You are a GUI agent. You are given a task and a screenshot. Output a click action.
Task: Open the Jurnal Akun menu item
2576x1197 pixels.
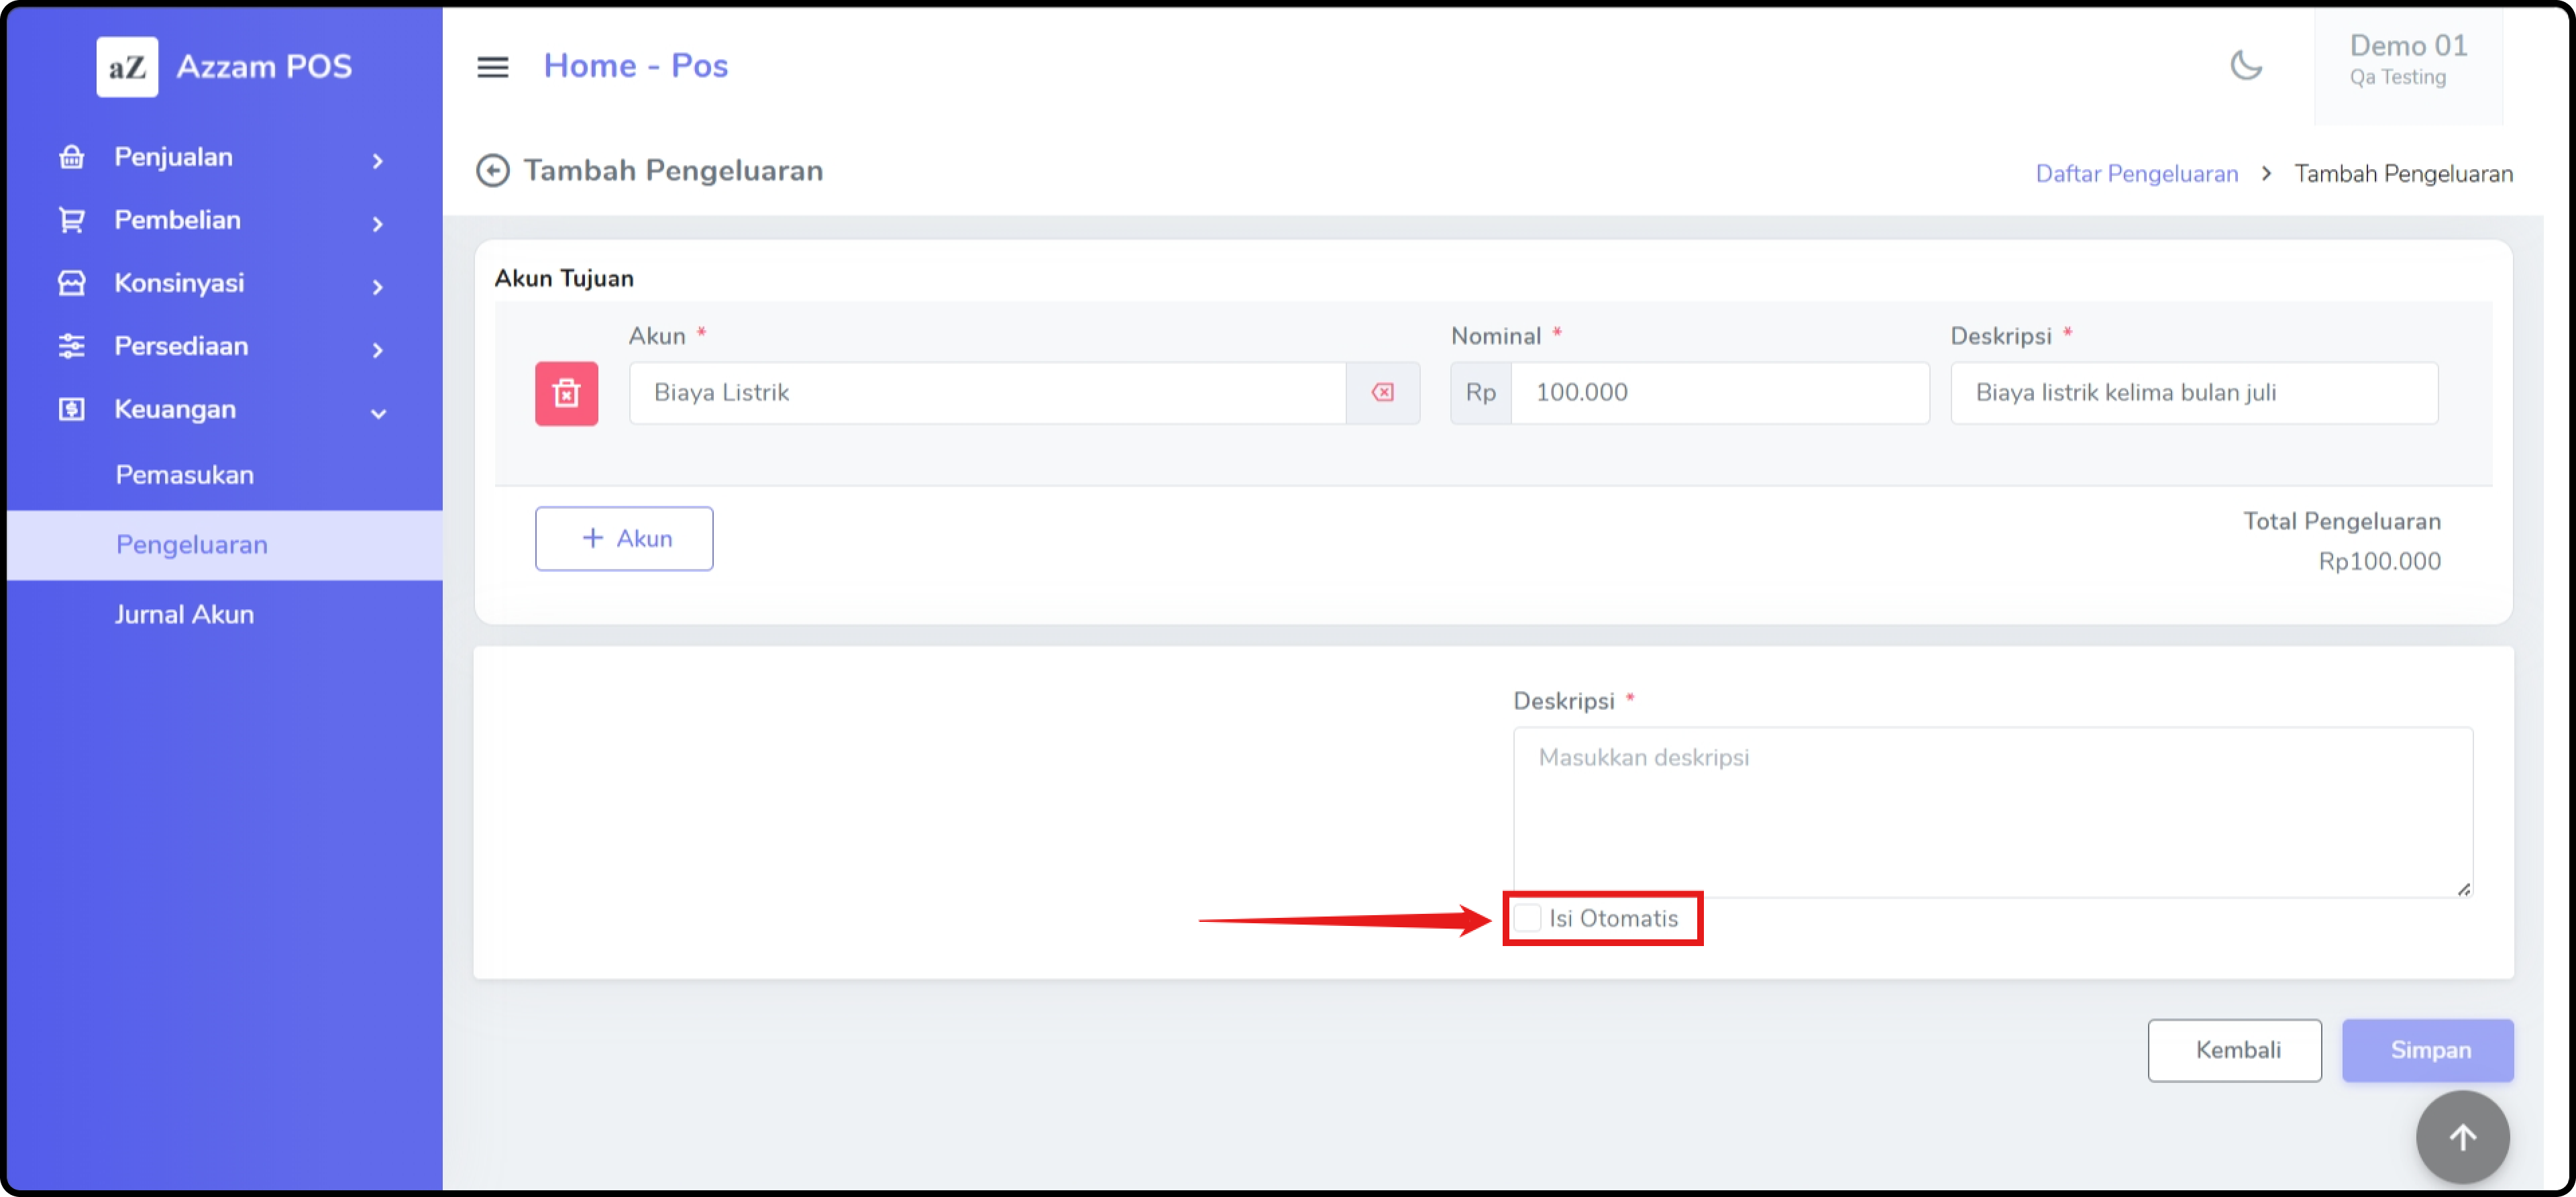coord(185,614)
